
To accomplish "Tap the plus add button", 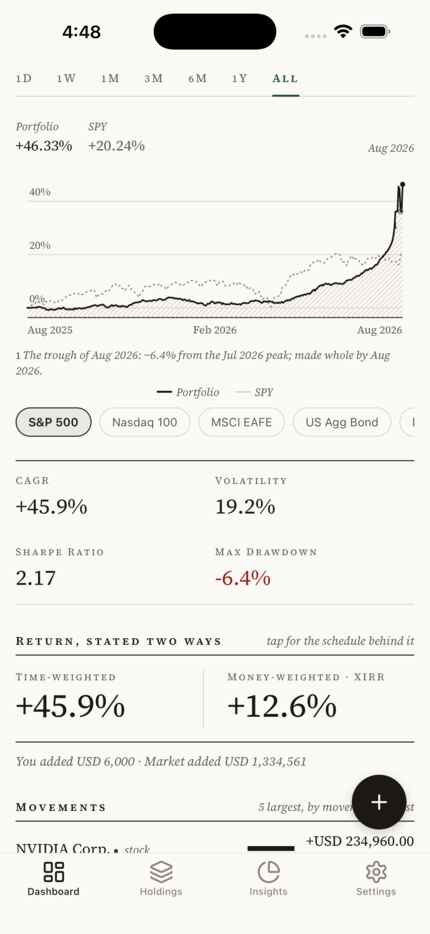I will 379,802.
